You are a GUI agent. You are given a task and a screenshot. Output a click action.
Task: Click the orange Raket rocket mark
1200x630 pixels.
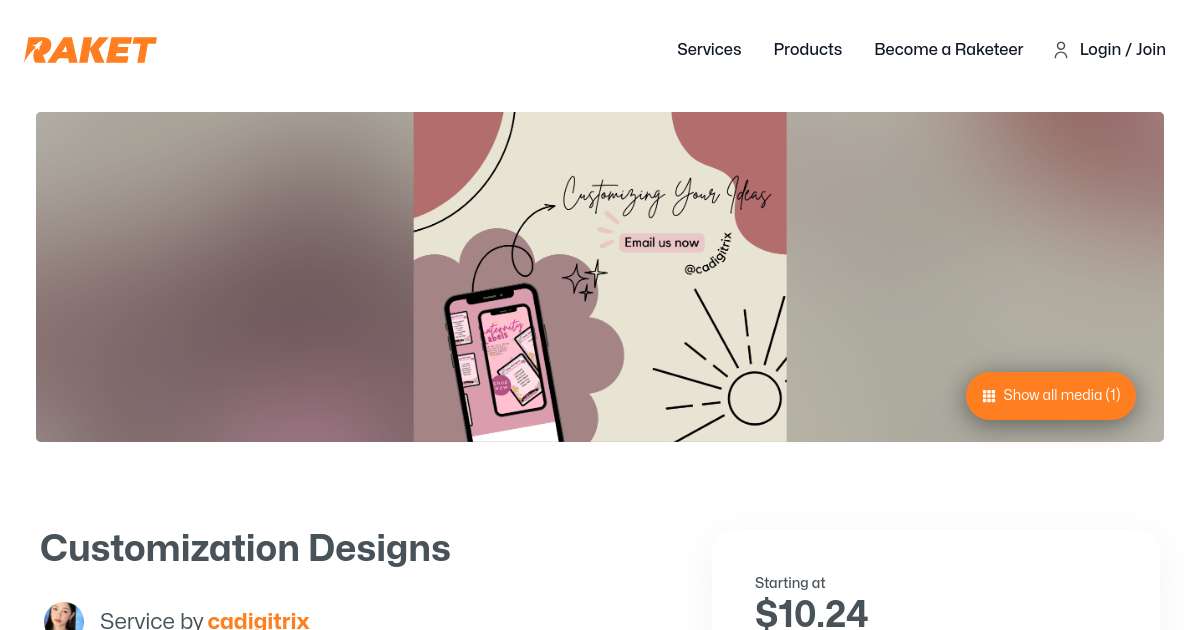(x=36, y=50)
